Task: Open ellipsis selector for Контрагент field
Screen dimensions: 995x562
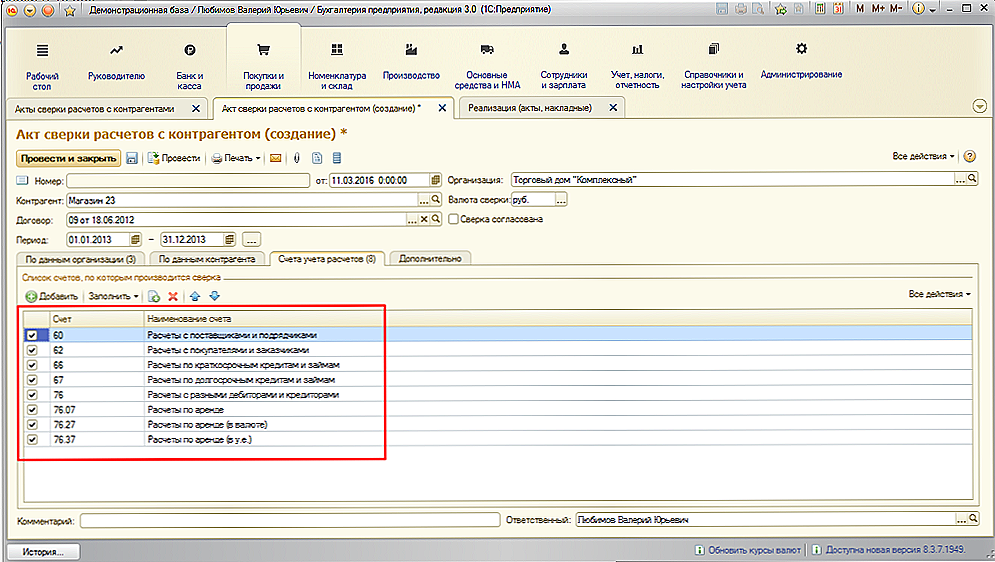Action: coord(424,200)
